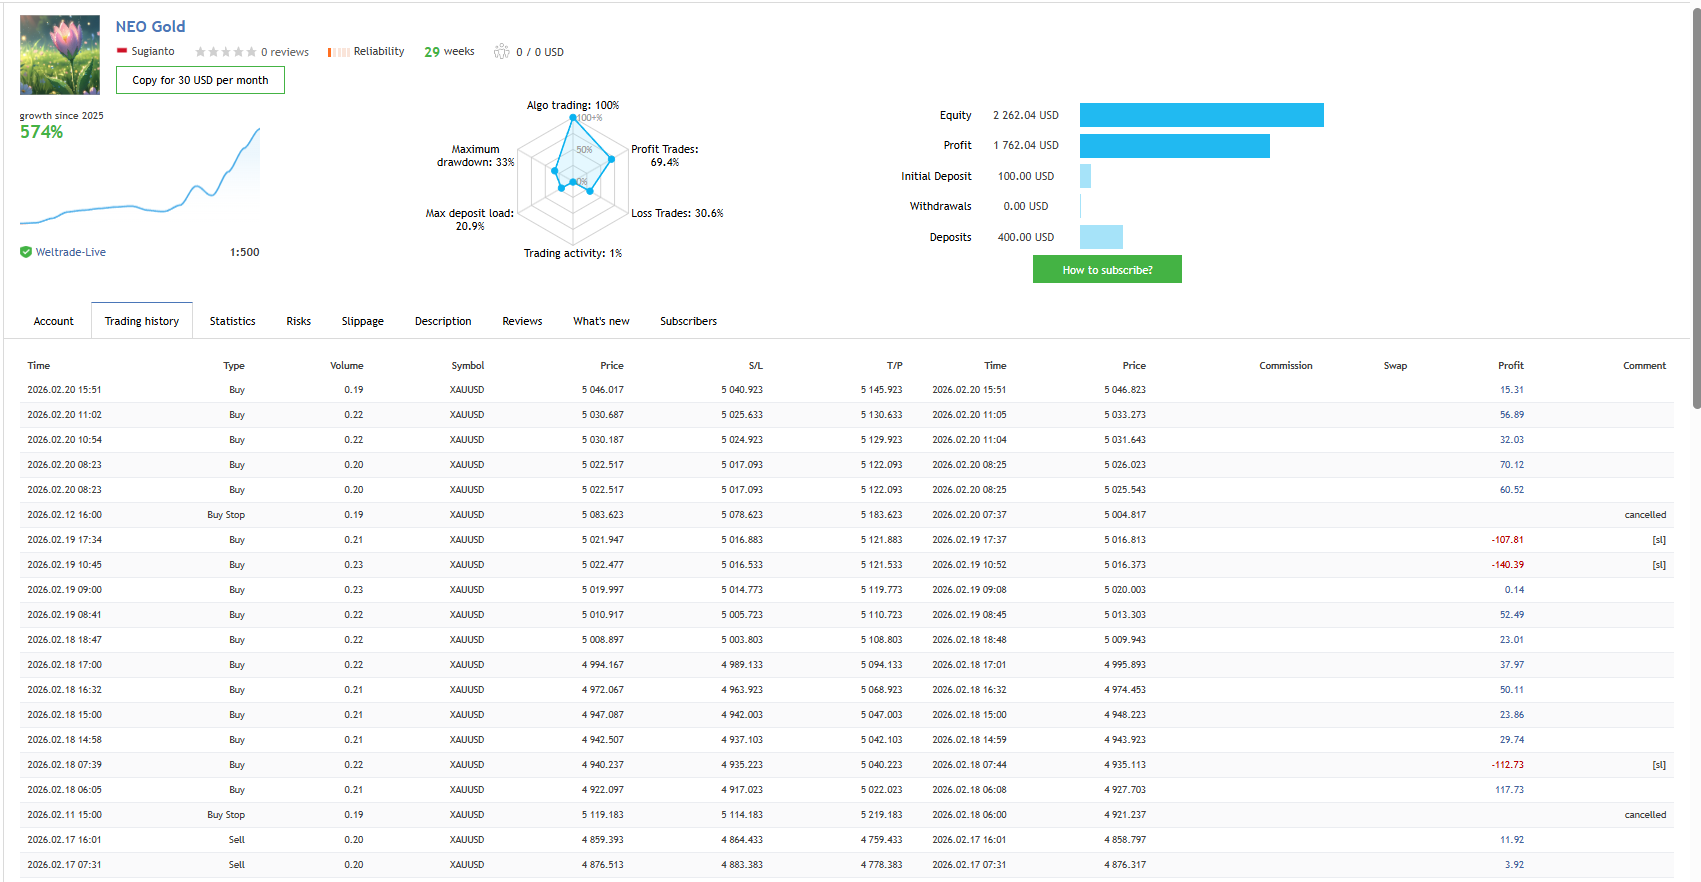Viewport: 1701px width, 882px height.
Task: Open the Statistics tab
Action: (232, 321)
